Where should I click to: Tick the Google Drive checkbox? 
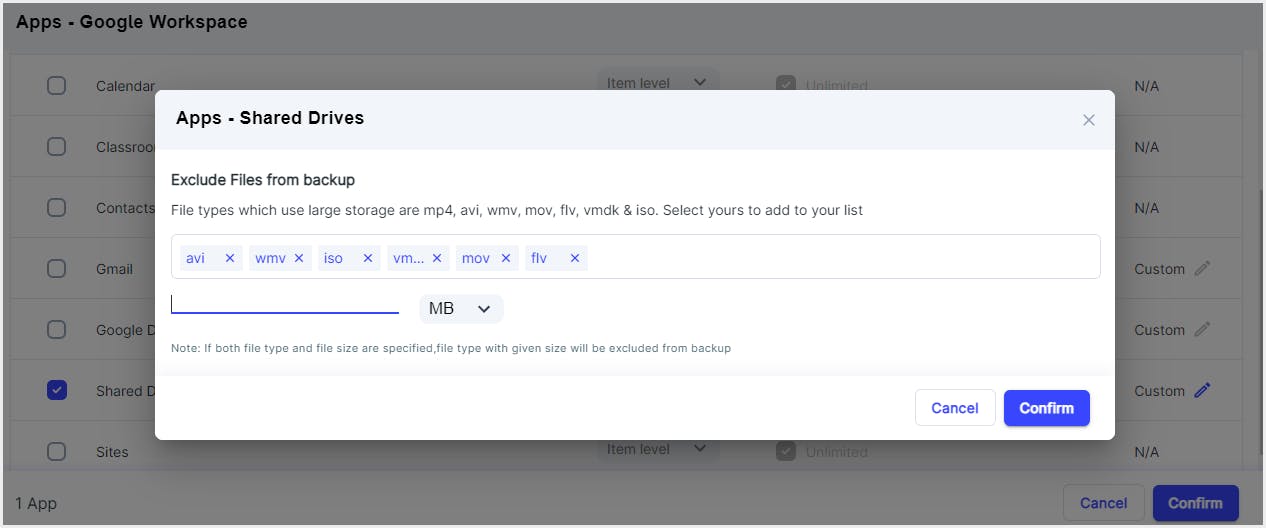[x=57, y=329]
